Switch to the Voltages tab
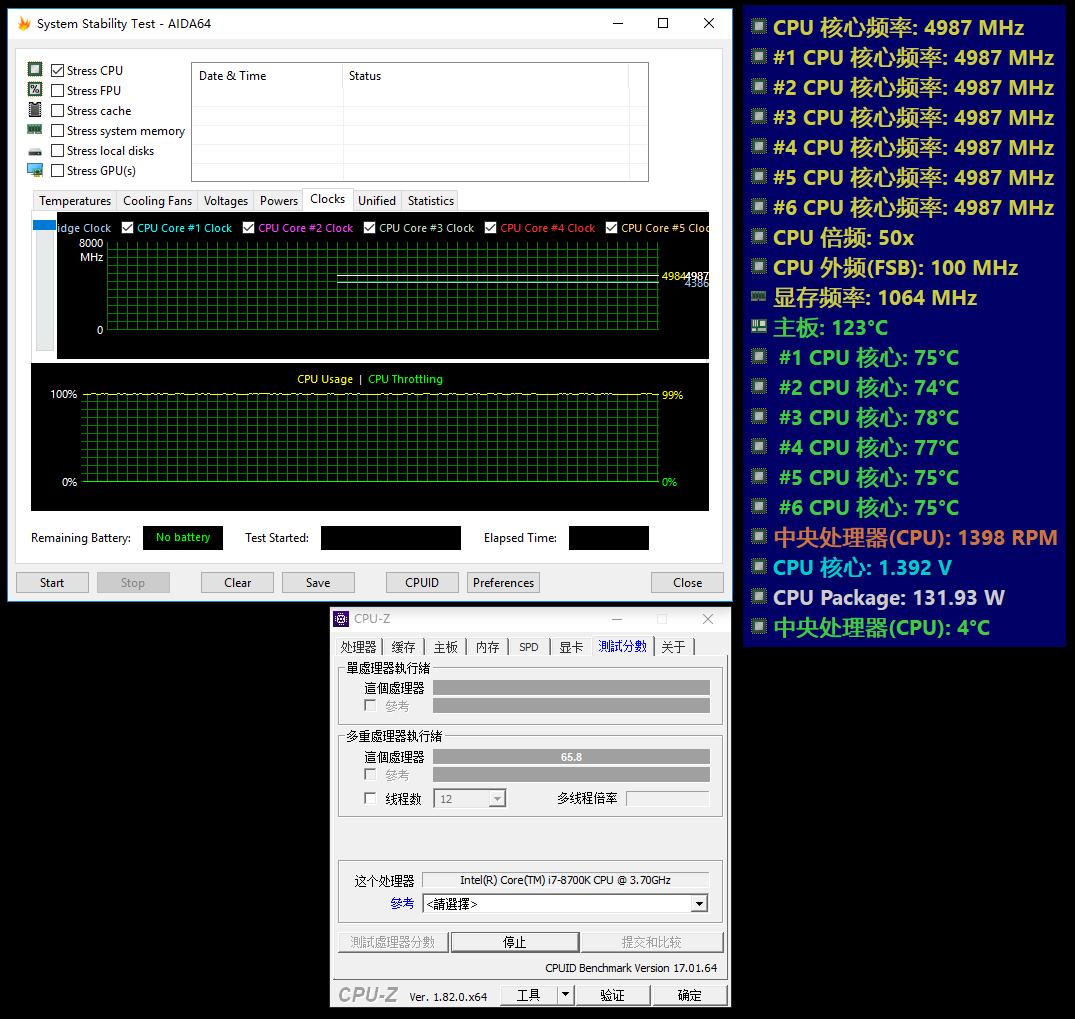 tap(226, 201)
